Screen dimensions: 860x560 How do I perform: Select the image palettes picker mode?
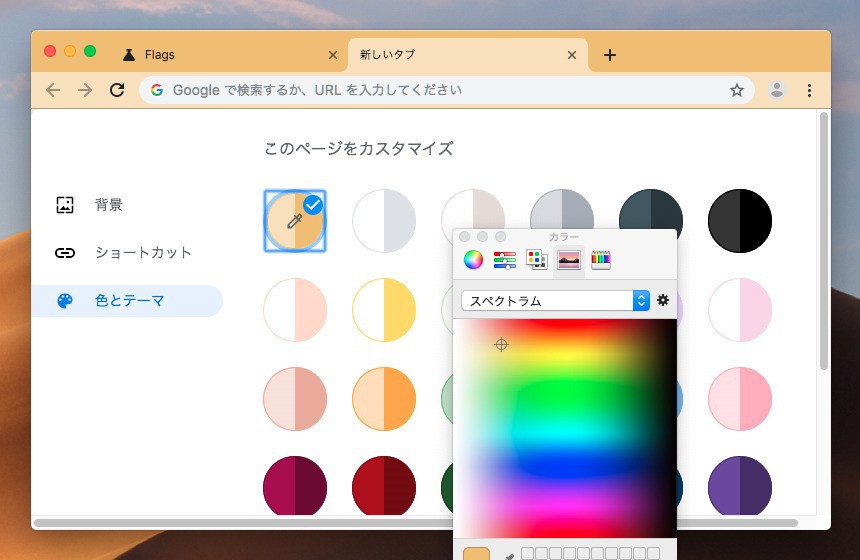click(x=569, y=260)
